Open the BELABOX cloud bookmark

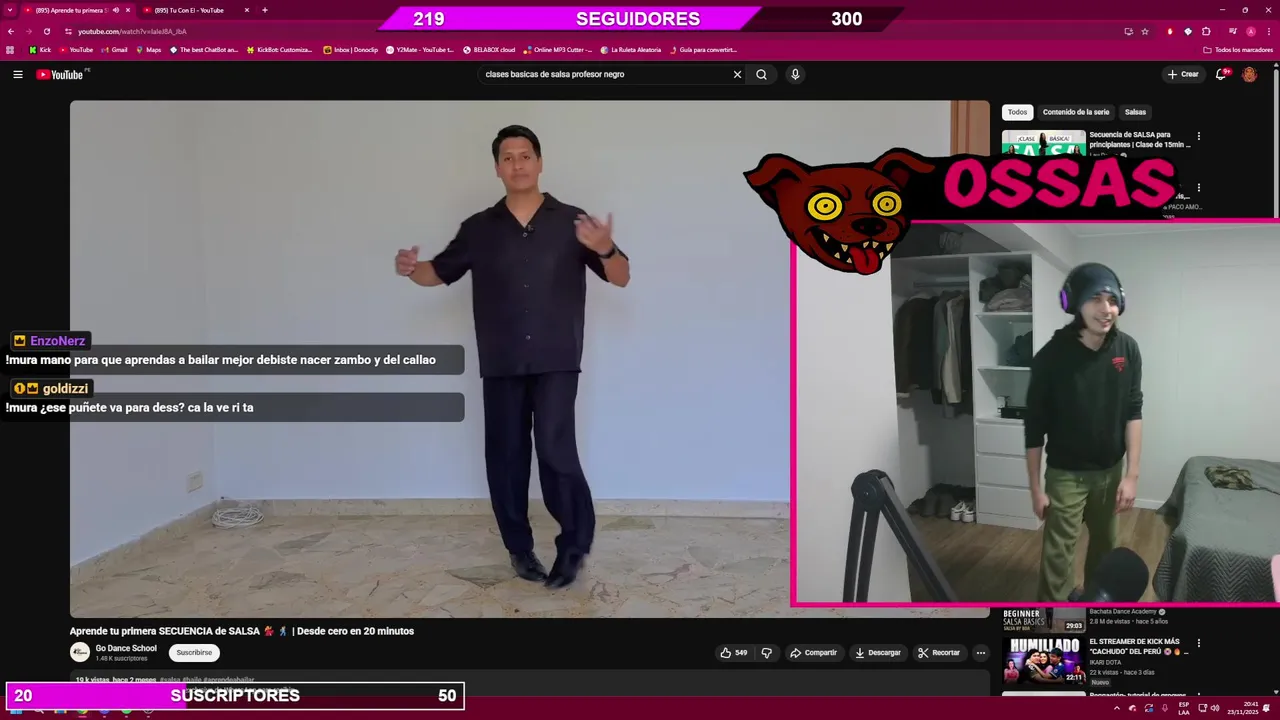pos(489,49)
